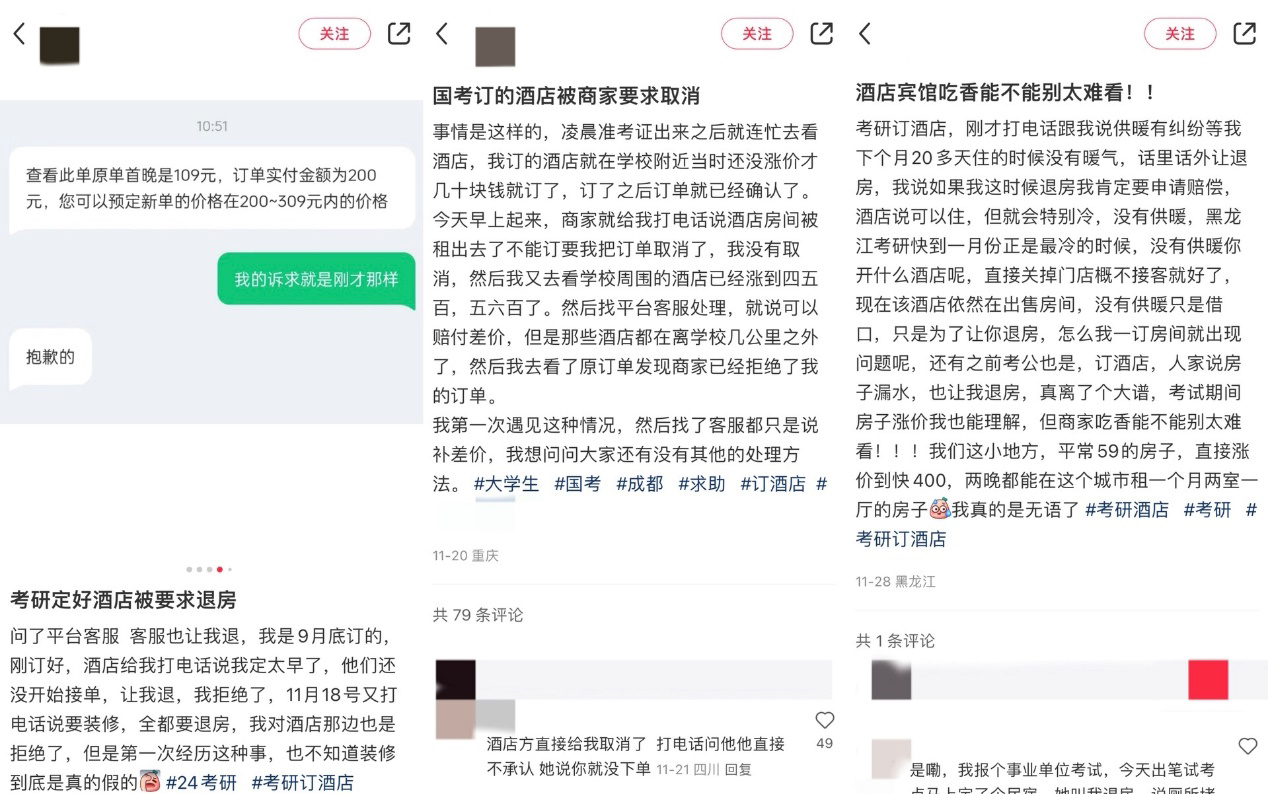Open share icon in left post
This screenshot has width=1268, height=794.
(398, 33)
